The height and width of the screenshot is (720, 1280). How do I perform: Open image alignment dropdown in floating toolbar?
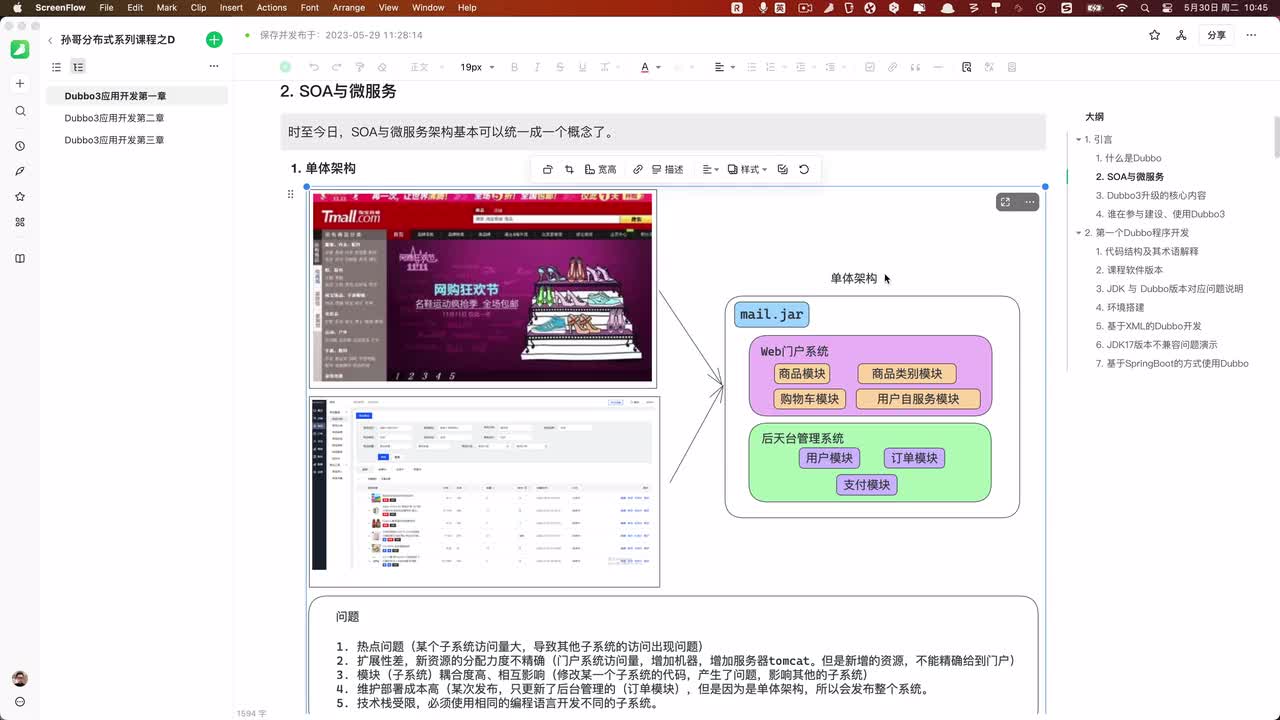(x=710, y=169)
